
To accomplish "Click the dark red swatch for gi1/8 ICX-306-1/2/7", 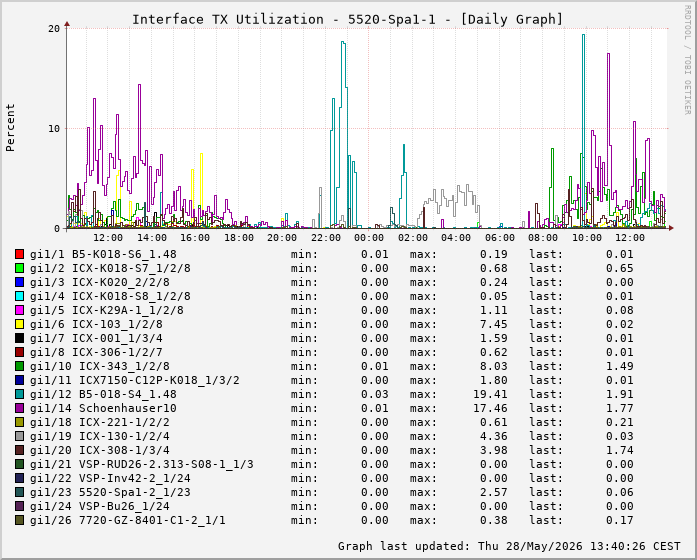I will click(19, 352).
